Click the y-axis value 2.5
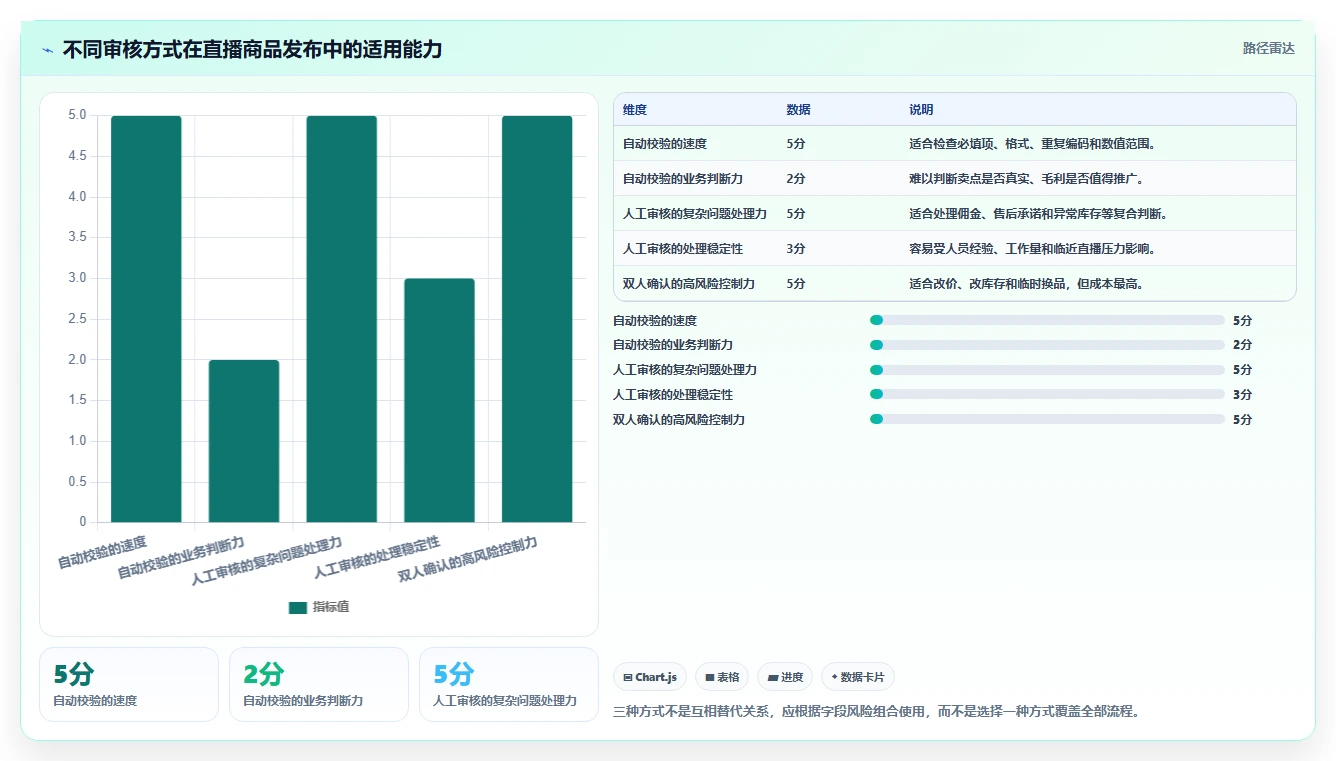The width and height of the screenshot is (1336, 761). 76,319
